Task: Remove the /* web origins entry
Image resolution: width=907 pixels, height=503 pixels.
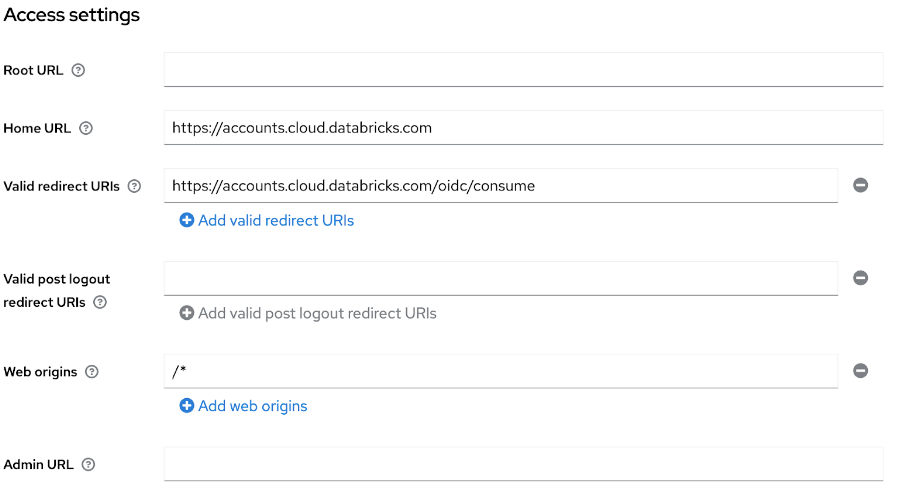Action: tap(860, 371)
